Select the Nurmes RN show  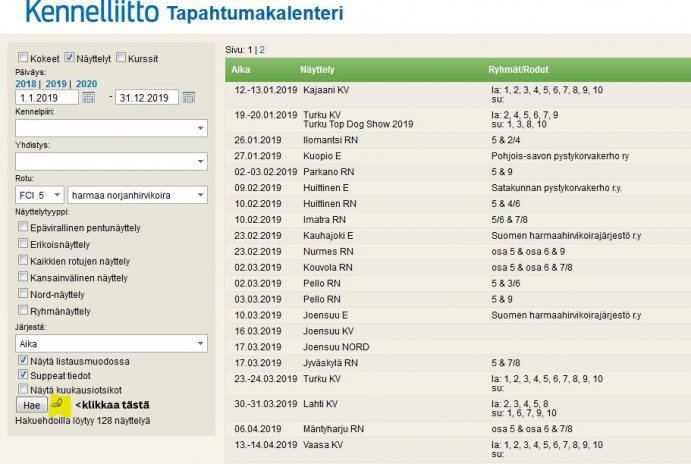tap(328, 252)
